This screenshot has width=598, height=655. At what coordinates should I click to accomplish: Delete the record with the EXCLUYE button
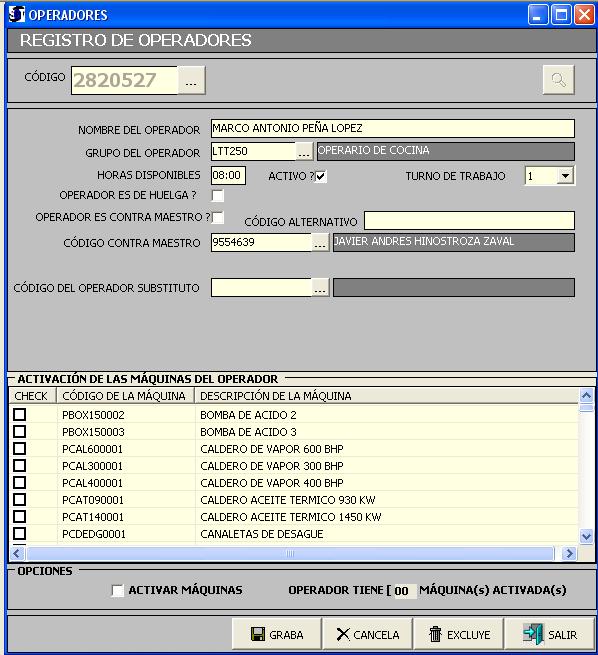click(x=459, y=635)
